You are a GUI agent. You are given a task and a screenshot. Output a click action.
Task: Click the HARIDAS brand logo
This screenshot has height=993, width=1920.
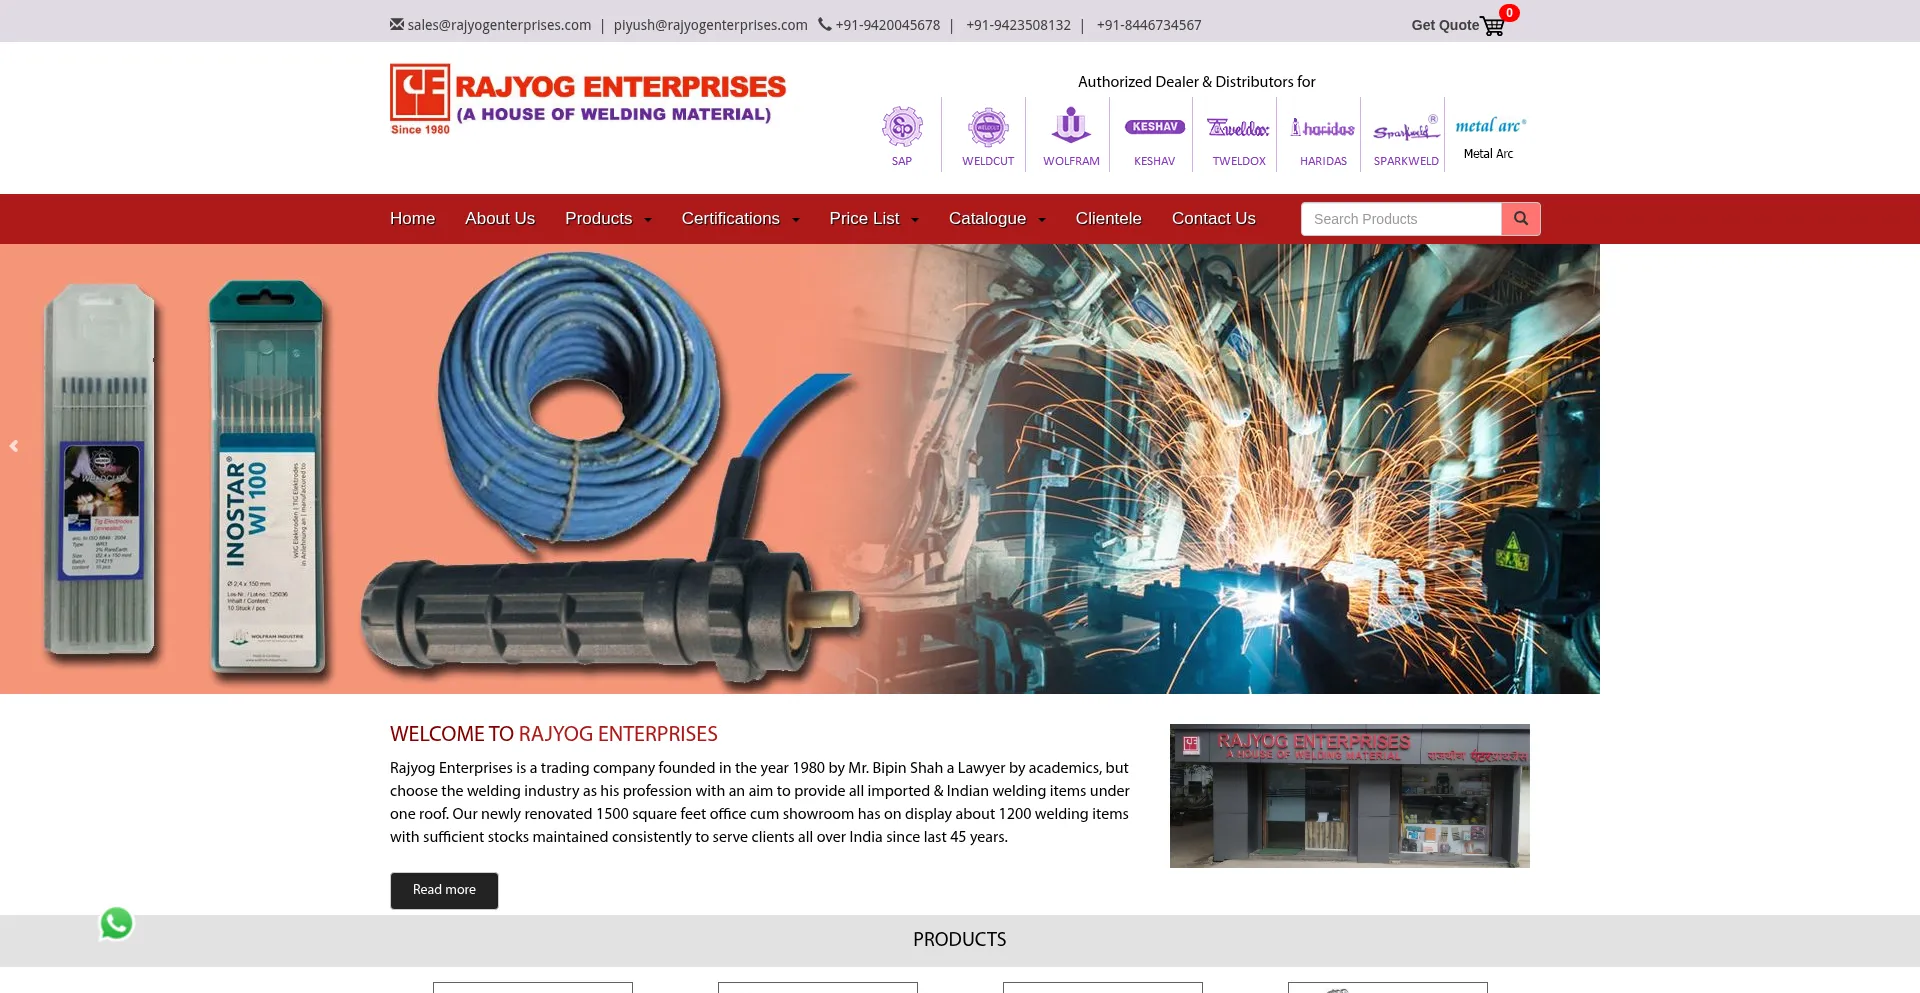click(1323, 128)
